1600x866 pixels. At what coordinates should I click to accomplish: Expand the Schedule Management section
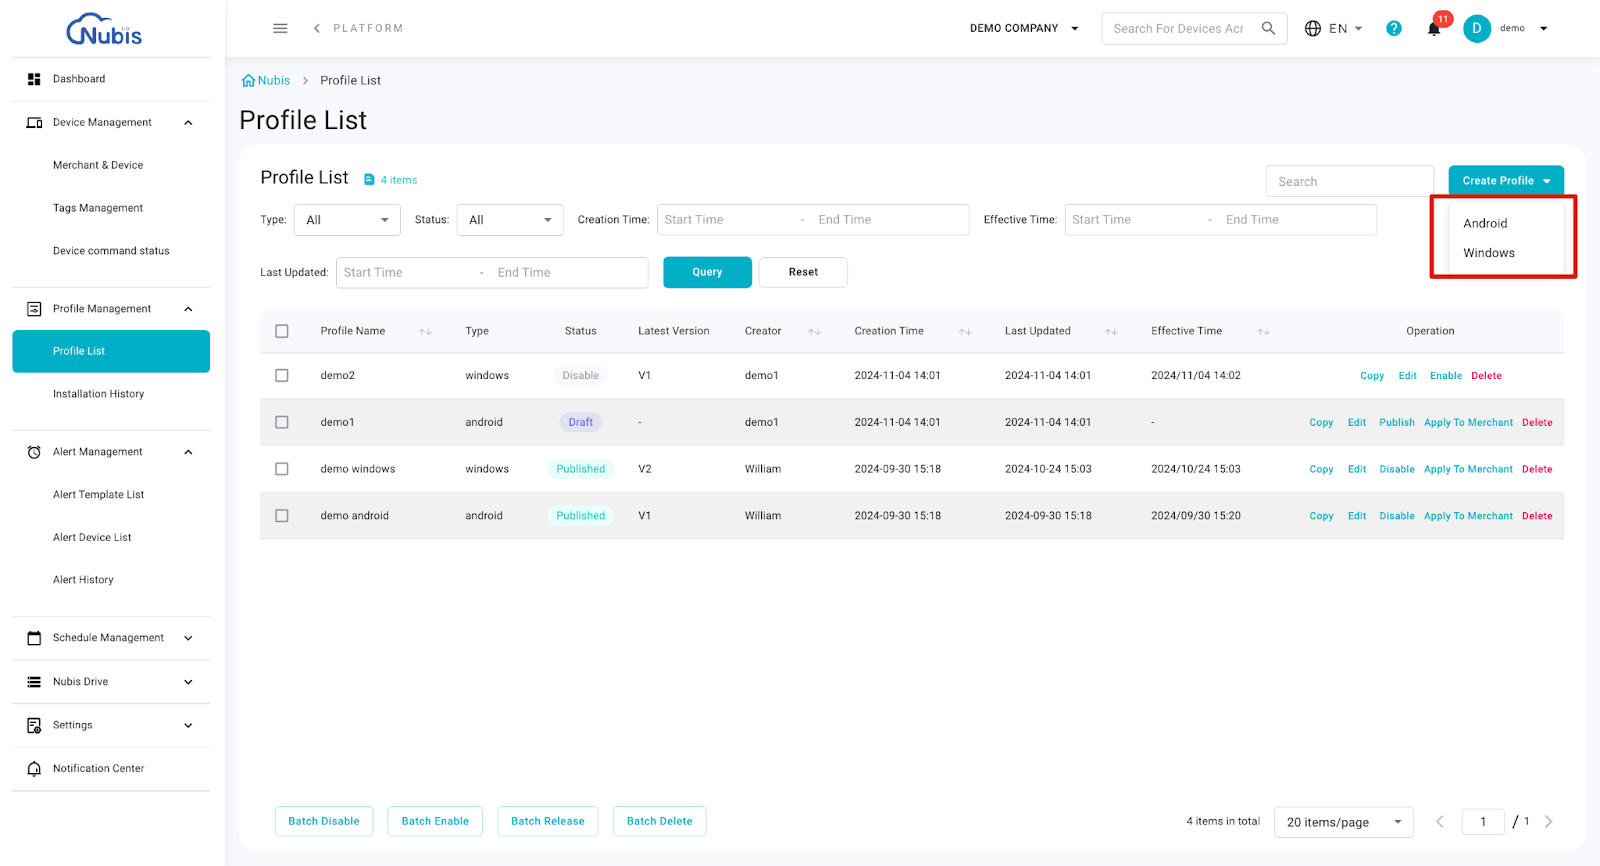click(188, 638)
